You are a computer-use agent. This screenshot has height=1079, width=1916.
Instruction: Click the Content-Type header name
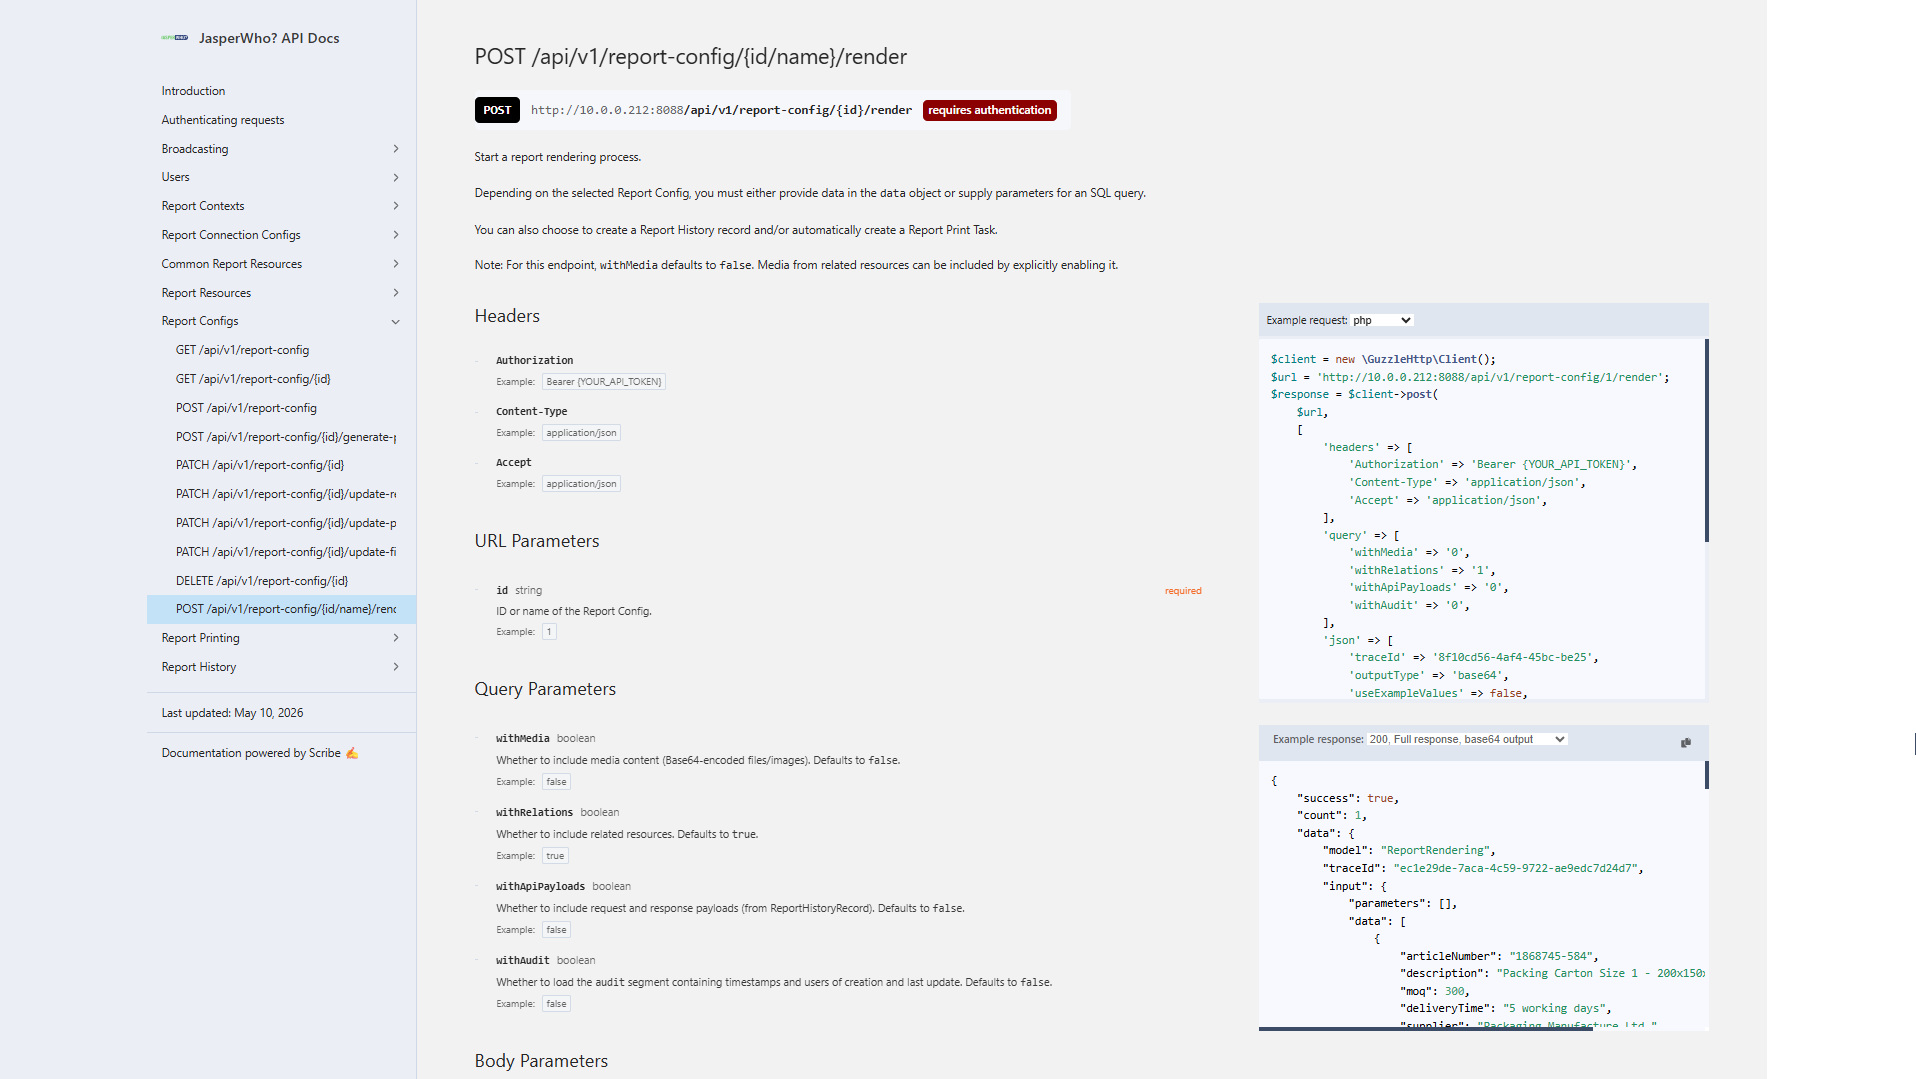click(532, 412)
